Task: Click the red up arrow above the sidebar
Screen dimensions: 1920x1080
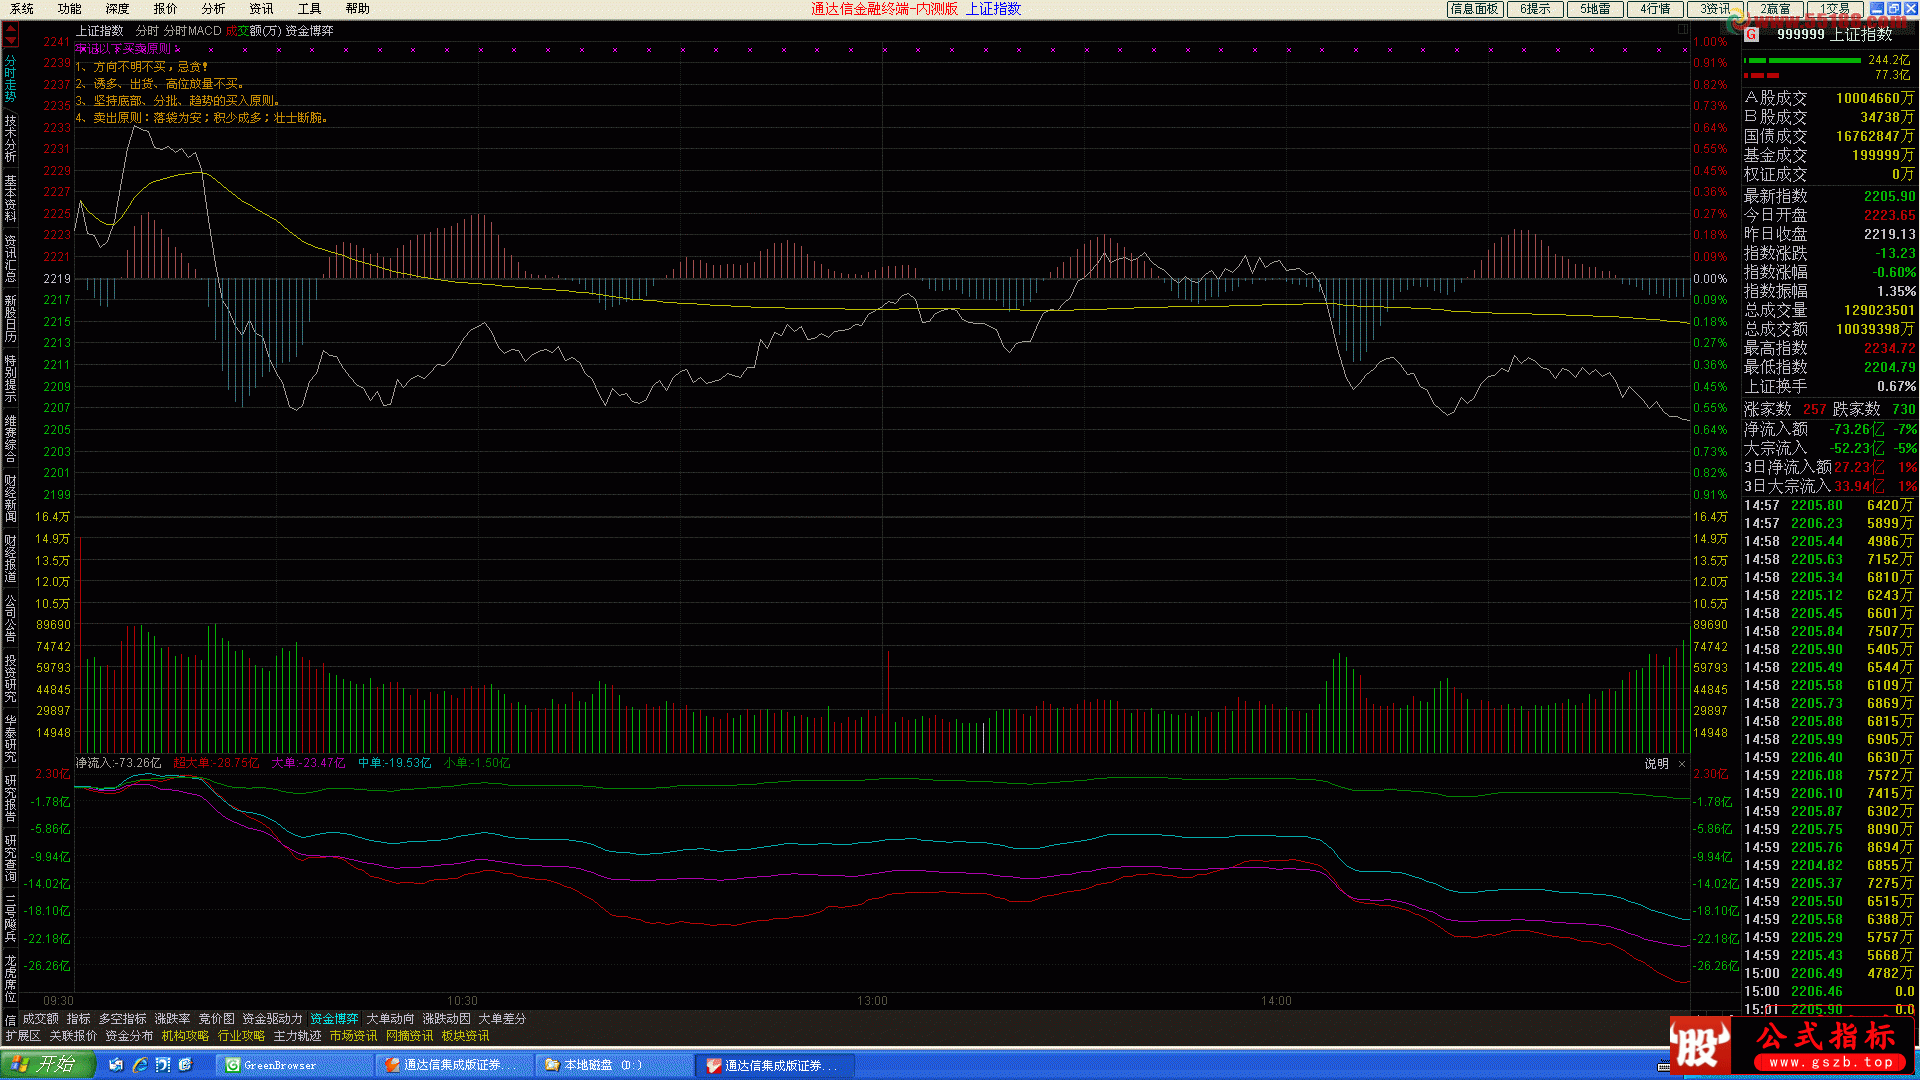Action: [10, 30]
